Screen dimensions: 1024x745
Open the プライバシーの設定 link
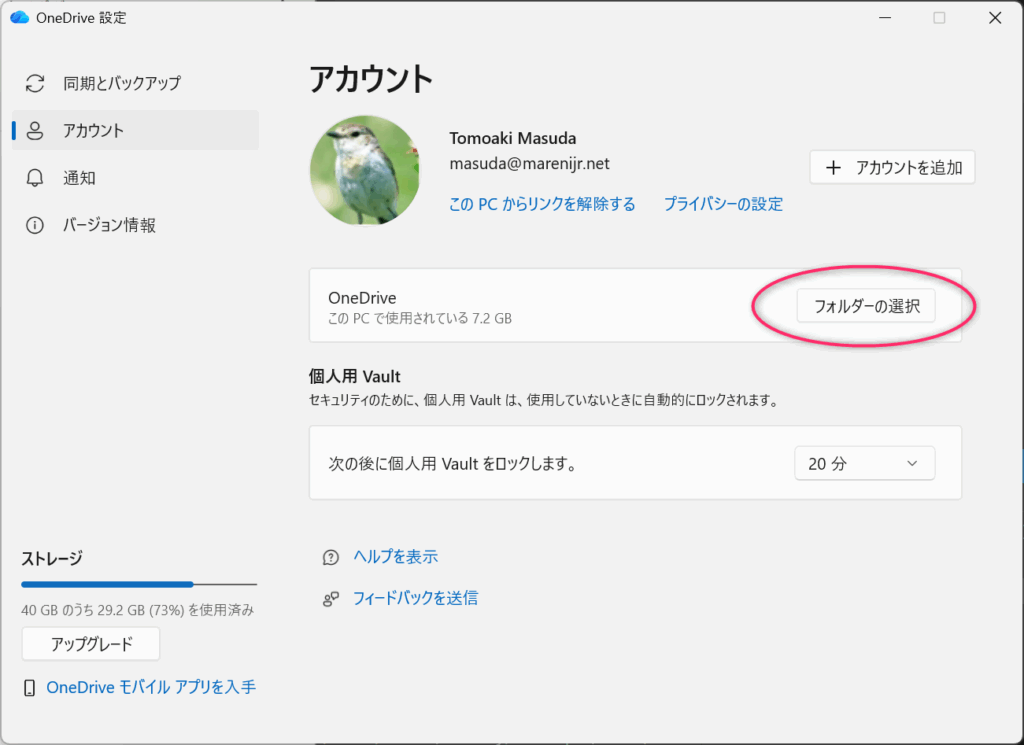tap(723, 204)
